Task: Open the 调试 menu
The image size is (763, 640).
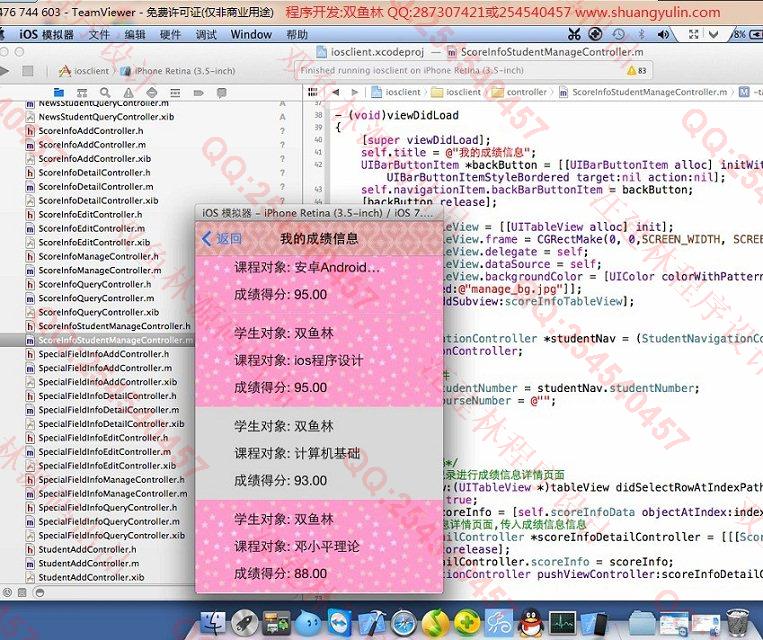Action: click(x=206, y=34)
